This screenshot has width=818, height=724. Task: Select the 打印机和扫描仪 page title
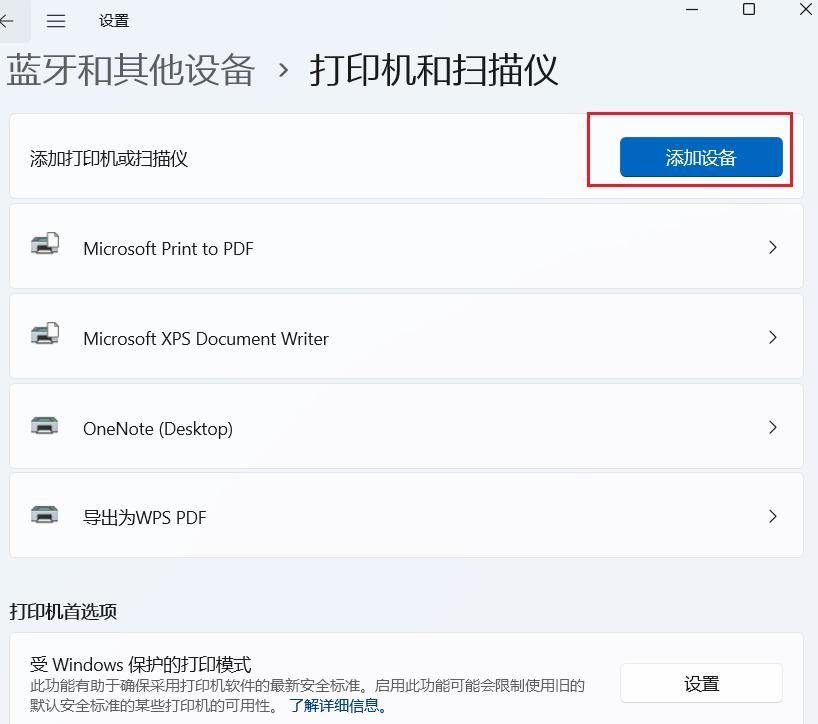point(433,71)
